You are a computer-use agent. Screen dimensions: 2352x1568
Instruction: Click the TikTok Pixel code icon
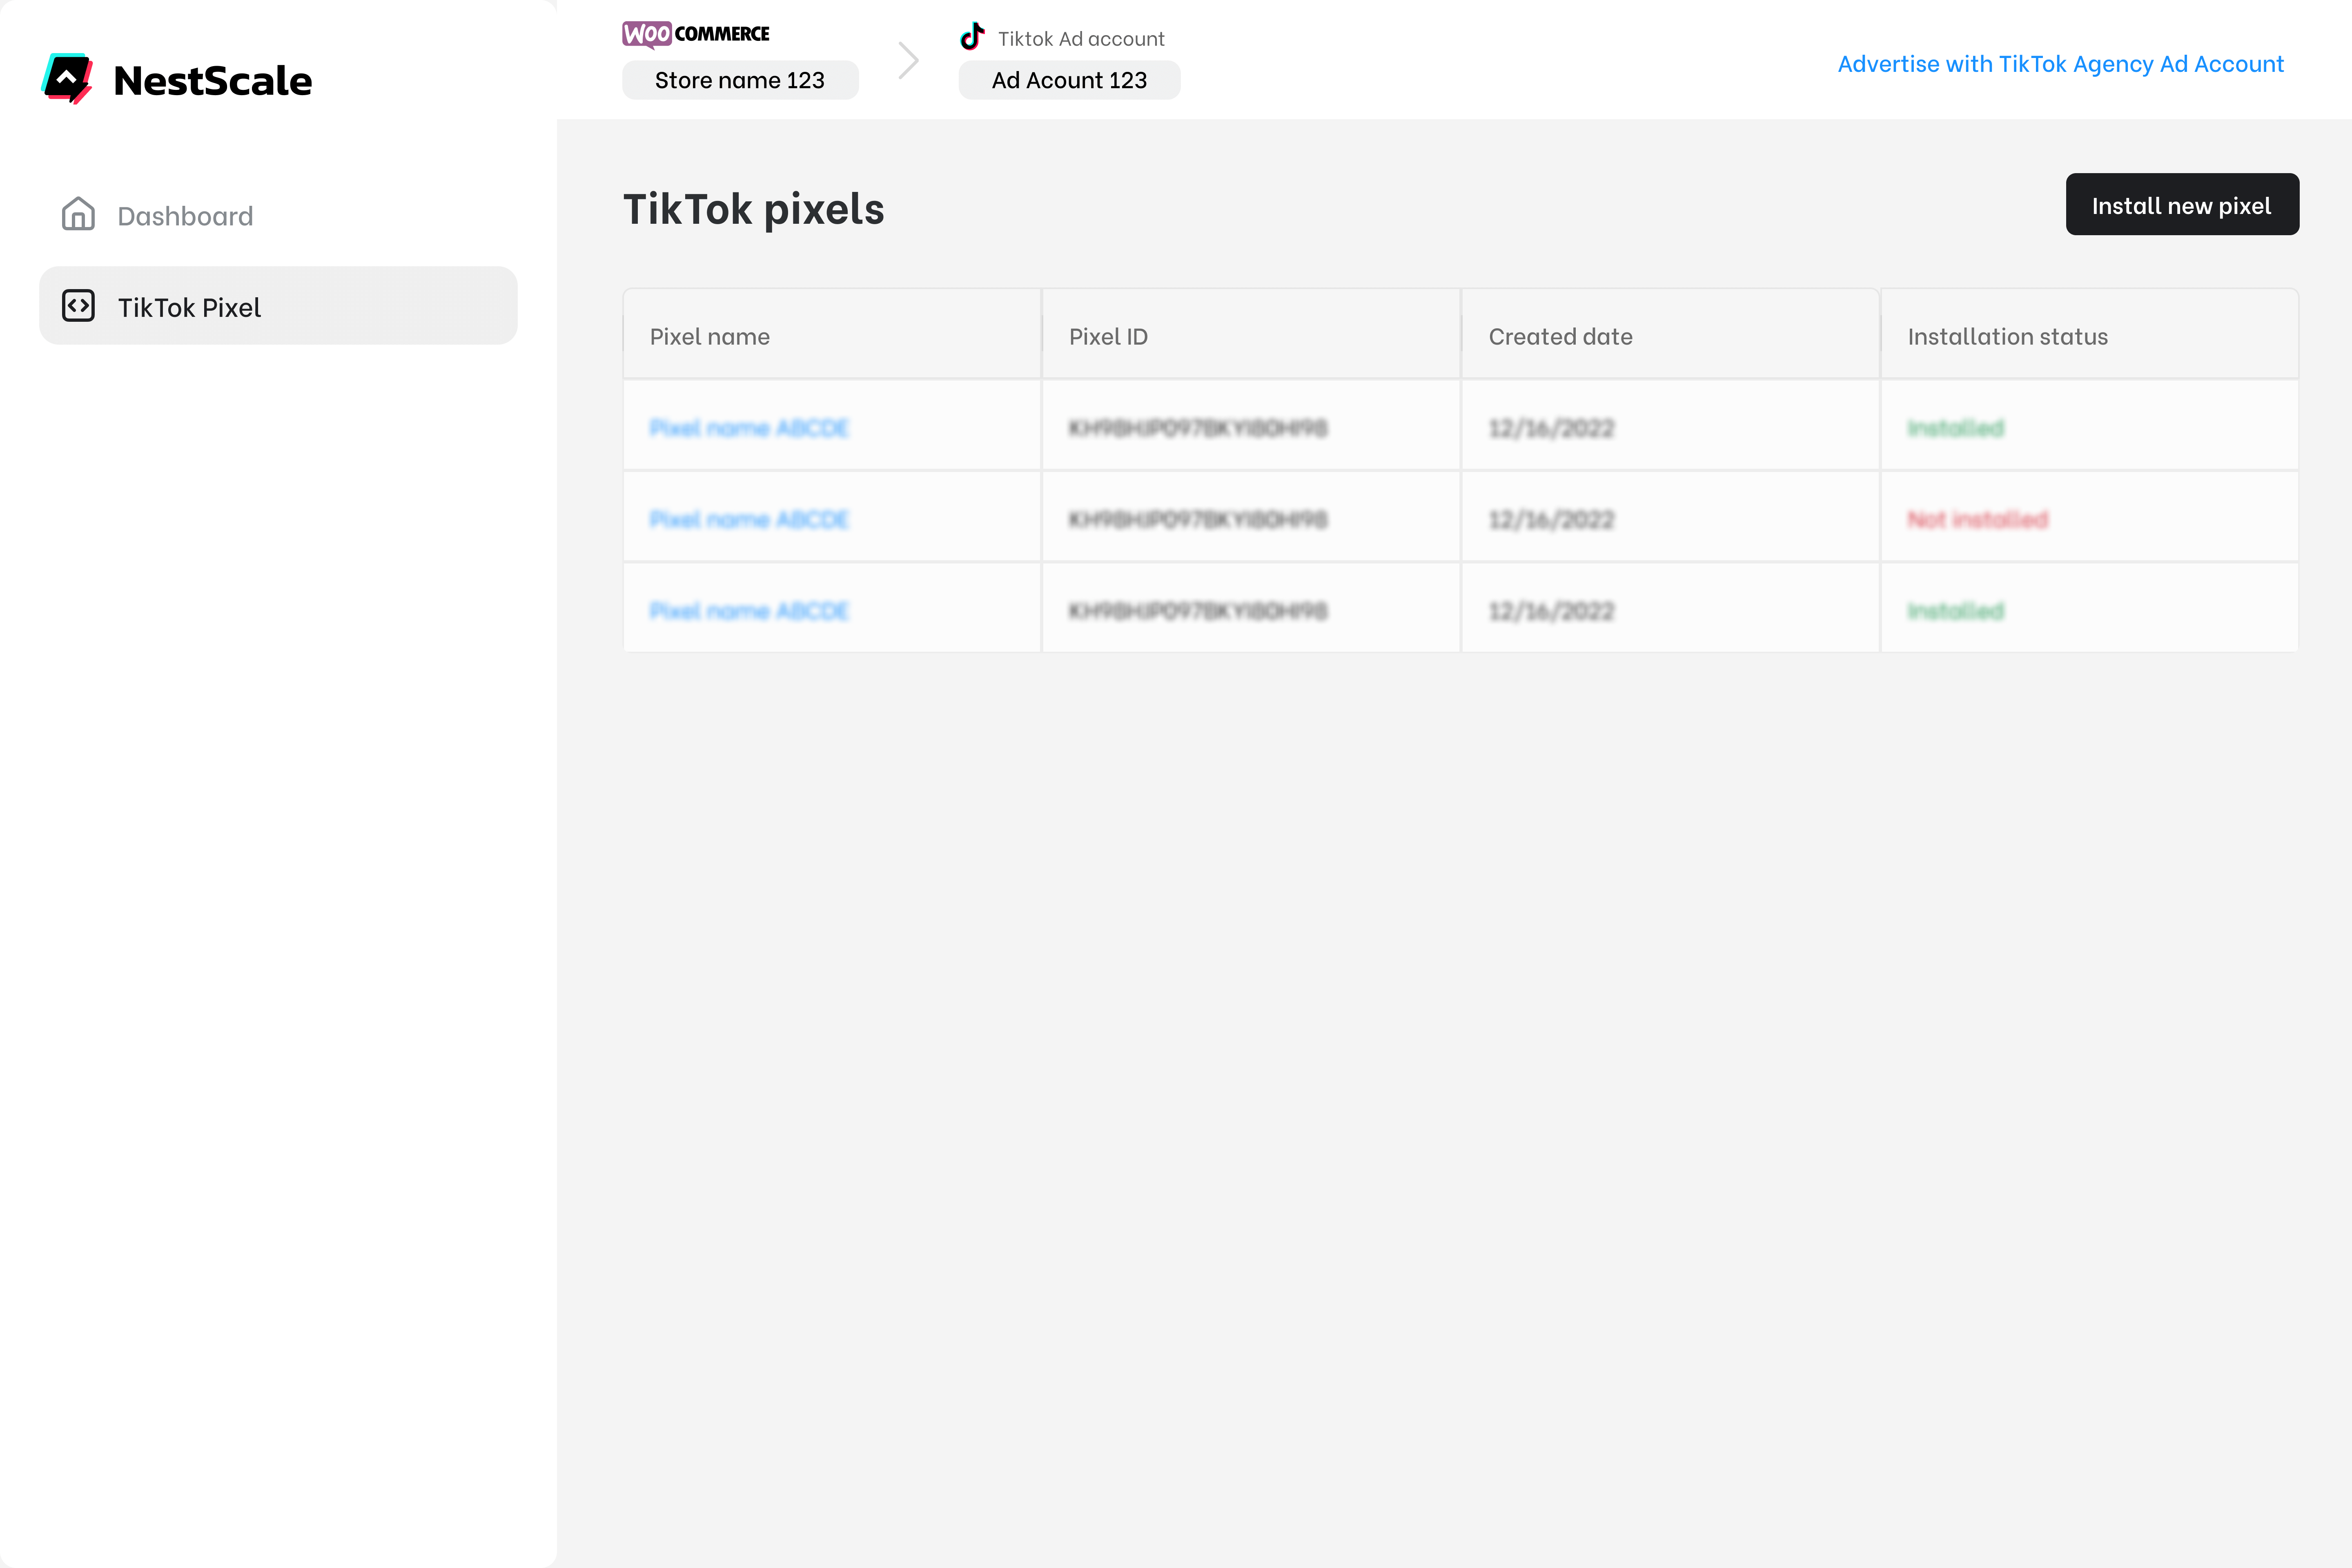coord(78,306)
